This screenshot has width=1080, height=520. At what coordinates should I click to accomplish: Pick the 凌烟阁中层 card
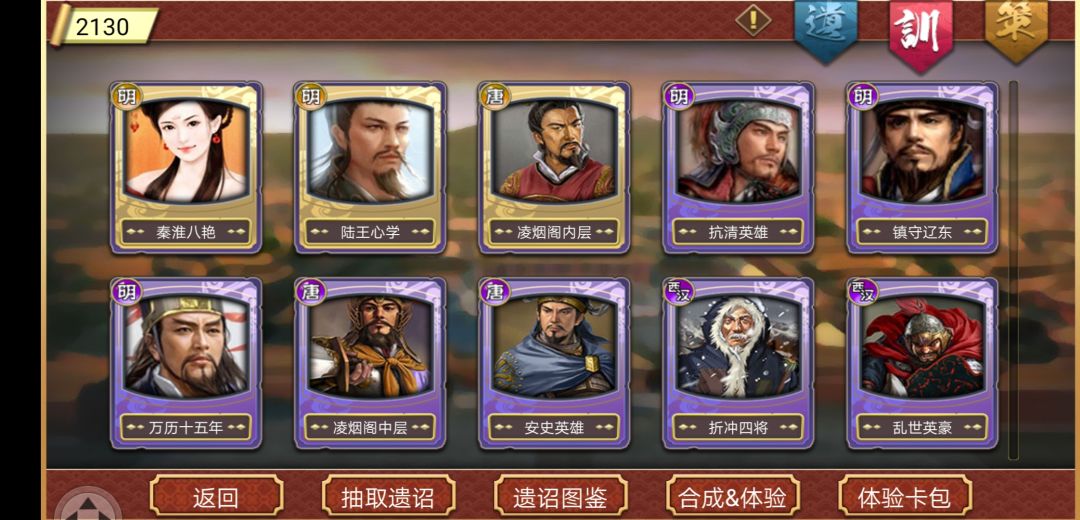(x=370, y=363)
